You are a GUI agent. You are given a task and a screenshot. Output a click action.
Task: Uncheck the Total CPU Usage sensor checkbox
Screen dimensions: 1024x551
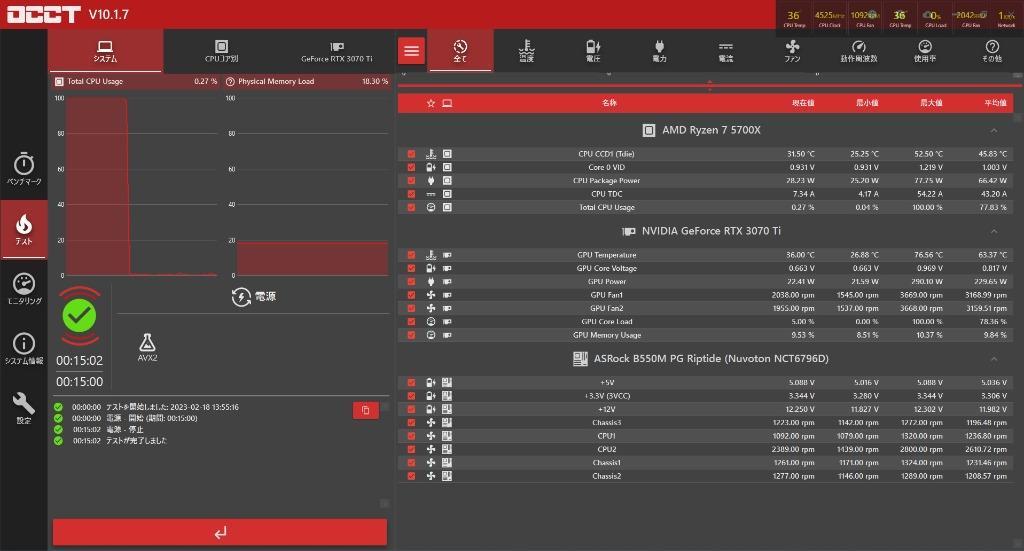tap(411, 208)
